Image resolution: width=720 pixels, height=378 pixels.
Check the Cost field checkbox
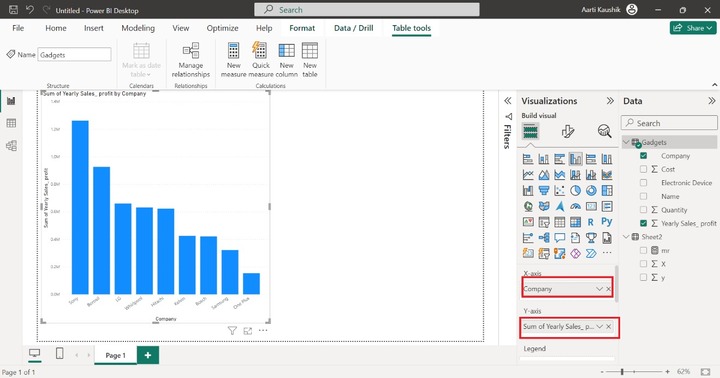click(643, 169)
